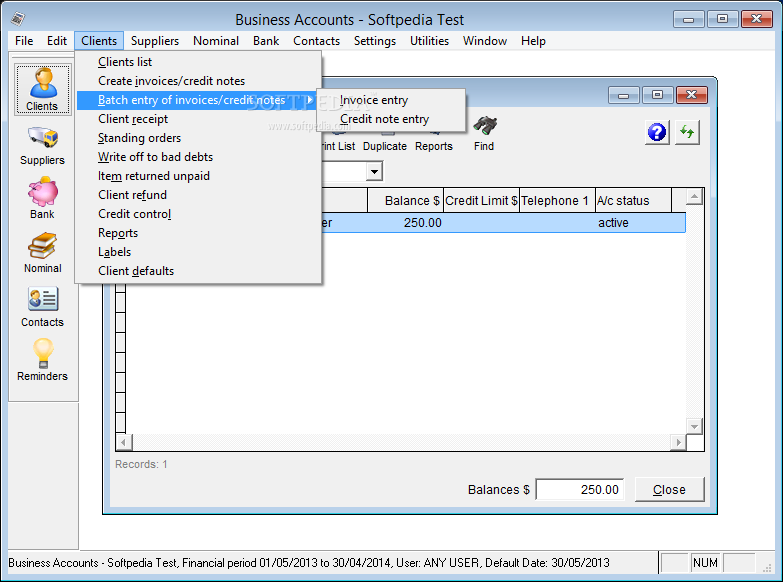Click the Records: 1 label
The height and width of the screenshot is (582, 783).
pyautogui.click(x=141, y=464)
